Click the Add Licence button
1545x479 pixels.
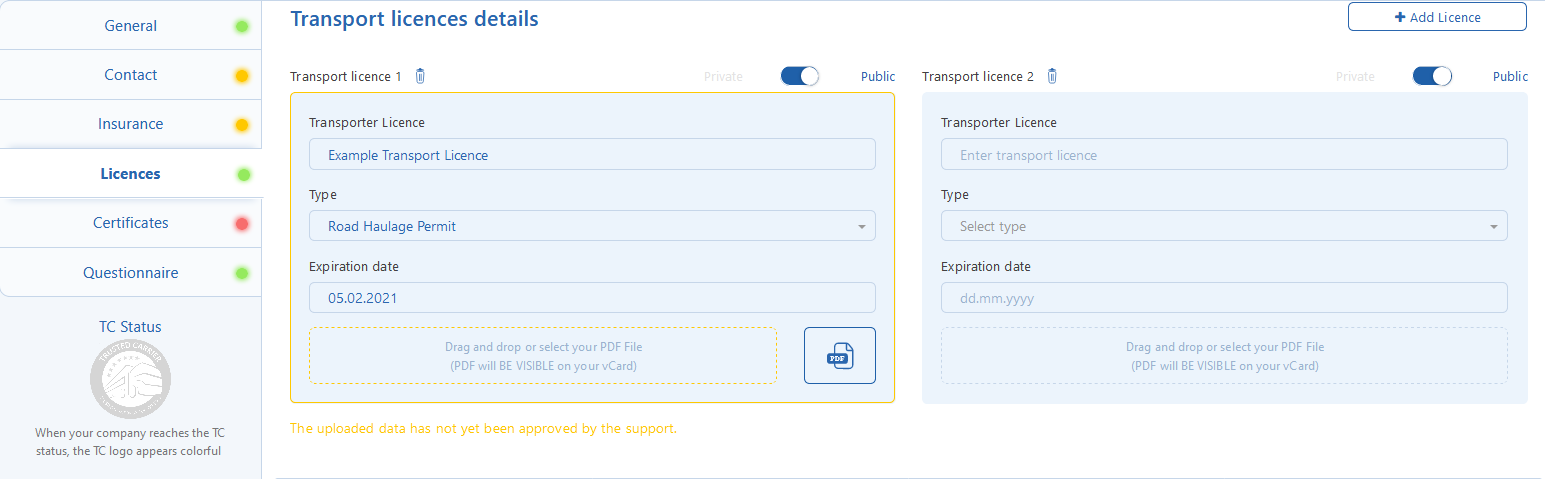pyautogui.click(x=1437, y=17)
